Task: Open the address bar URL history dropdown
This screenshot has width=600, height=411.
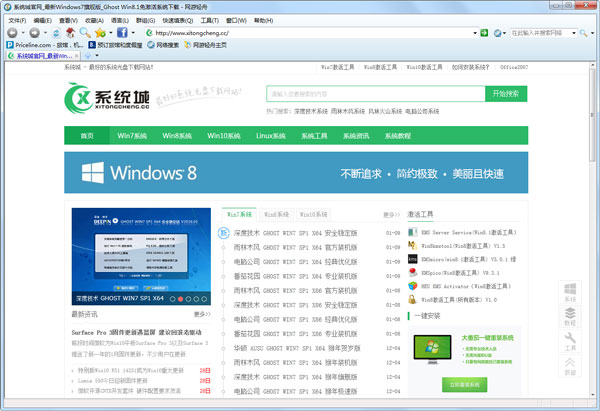Action: point(475,33)
